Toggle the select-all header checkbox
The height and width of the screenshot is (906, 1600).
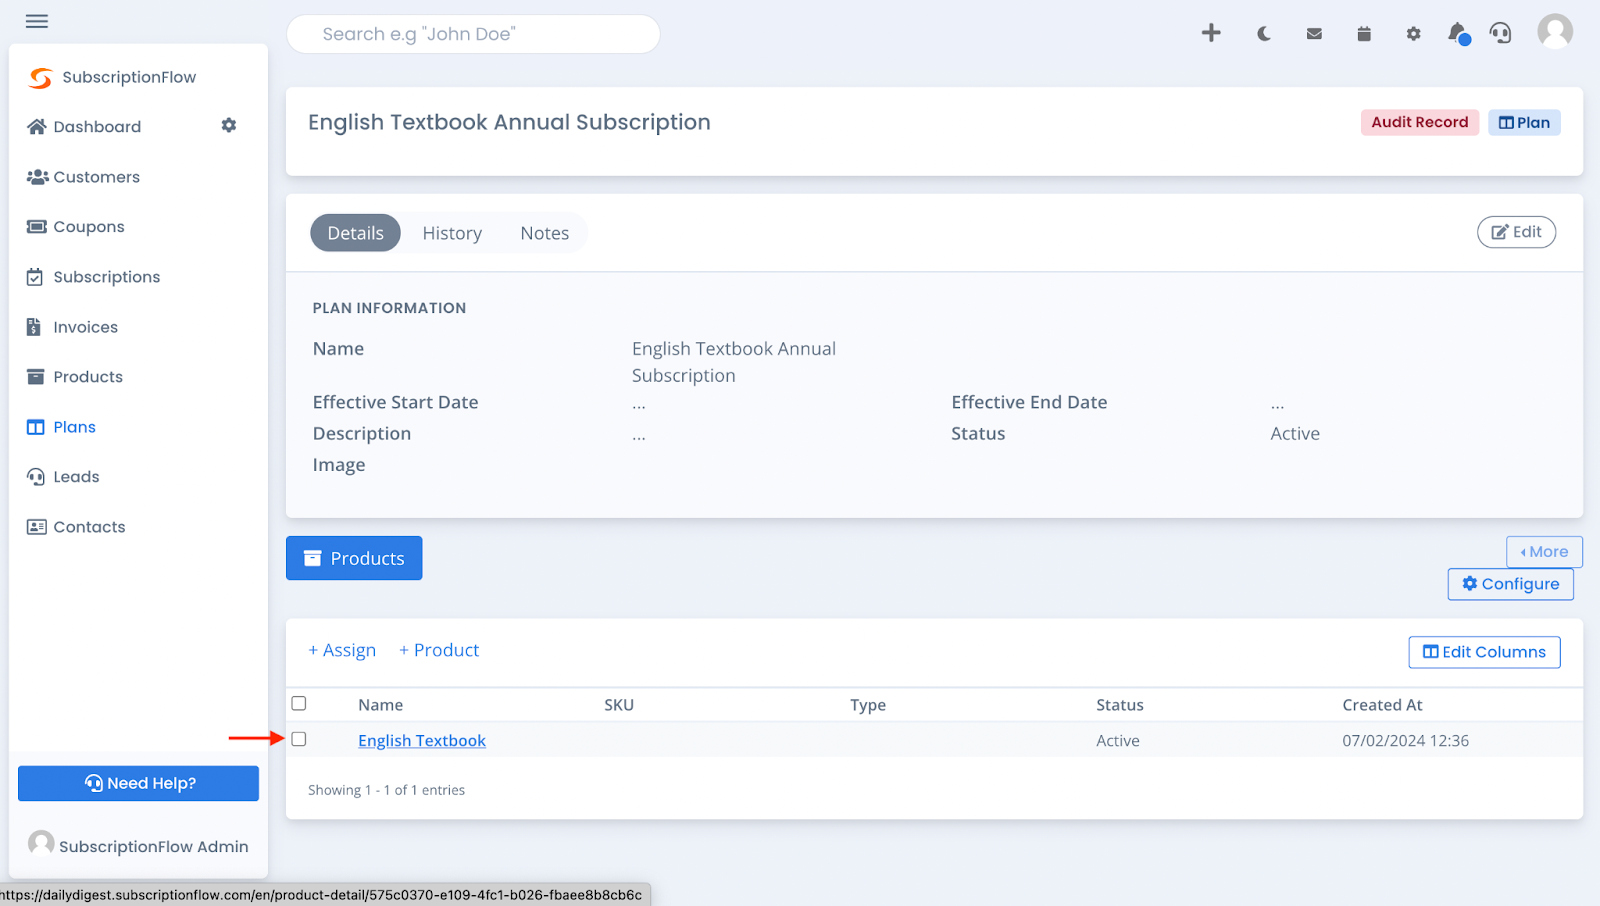click(x=299, y=703)
